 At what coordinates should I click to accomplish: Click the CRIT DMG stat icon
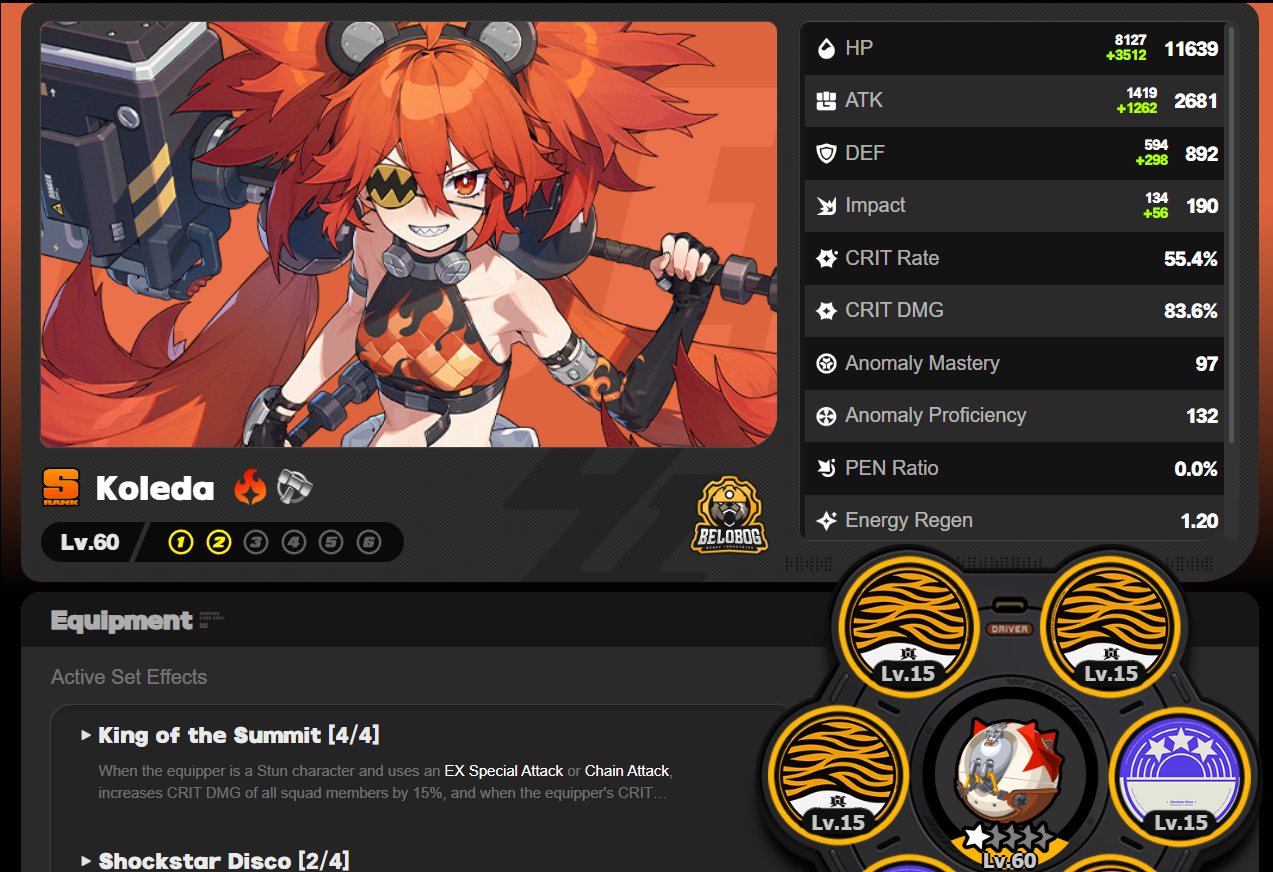coord(826,311)
